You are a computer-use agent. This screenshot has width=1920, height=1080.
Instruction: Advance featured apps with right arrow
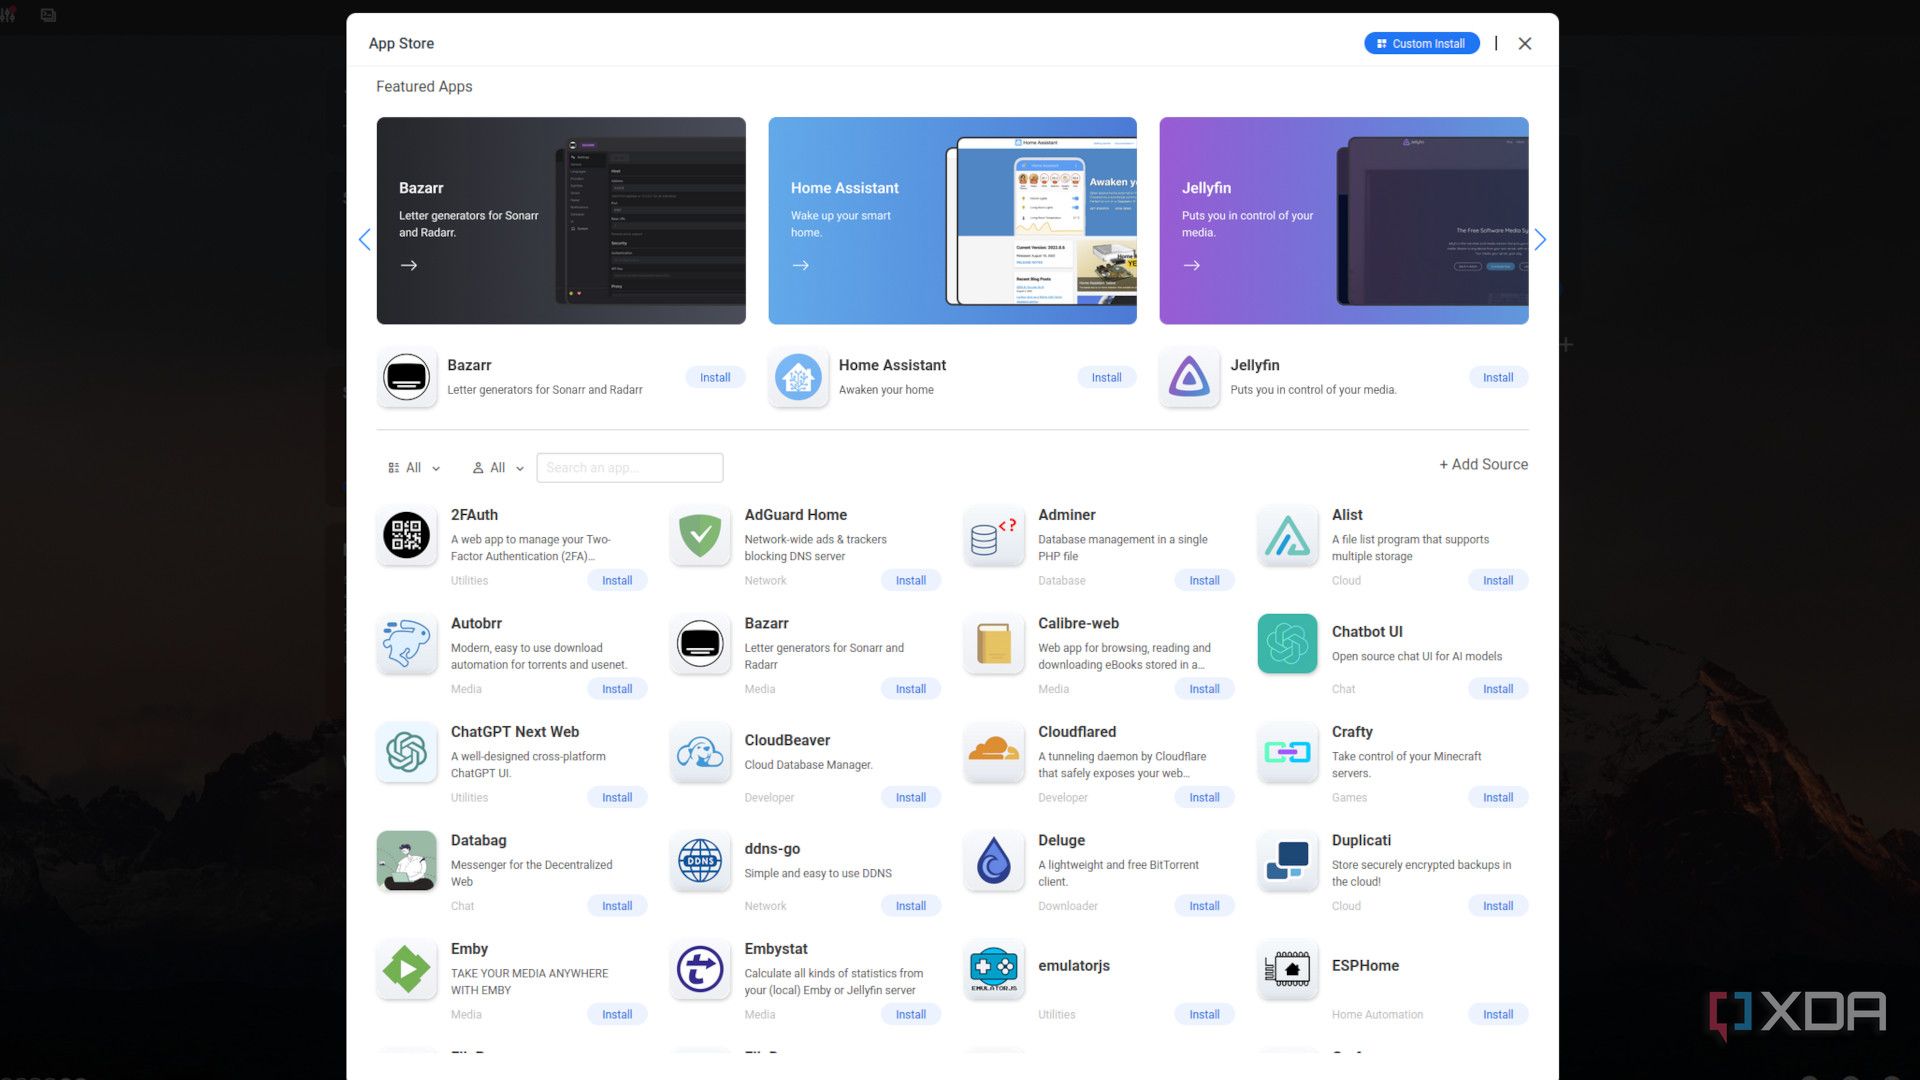point(1540,240)
